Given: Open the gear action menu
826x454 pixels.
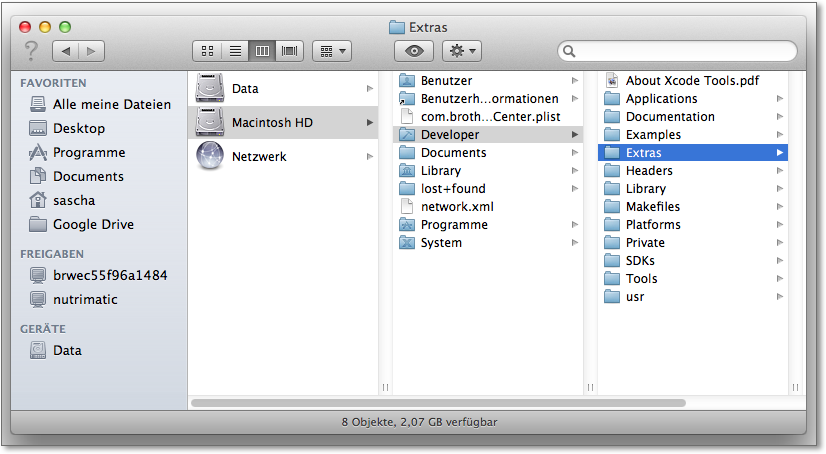Looking at the screenshot, I should [461, 50].
